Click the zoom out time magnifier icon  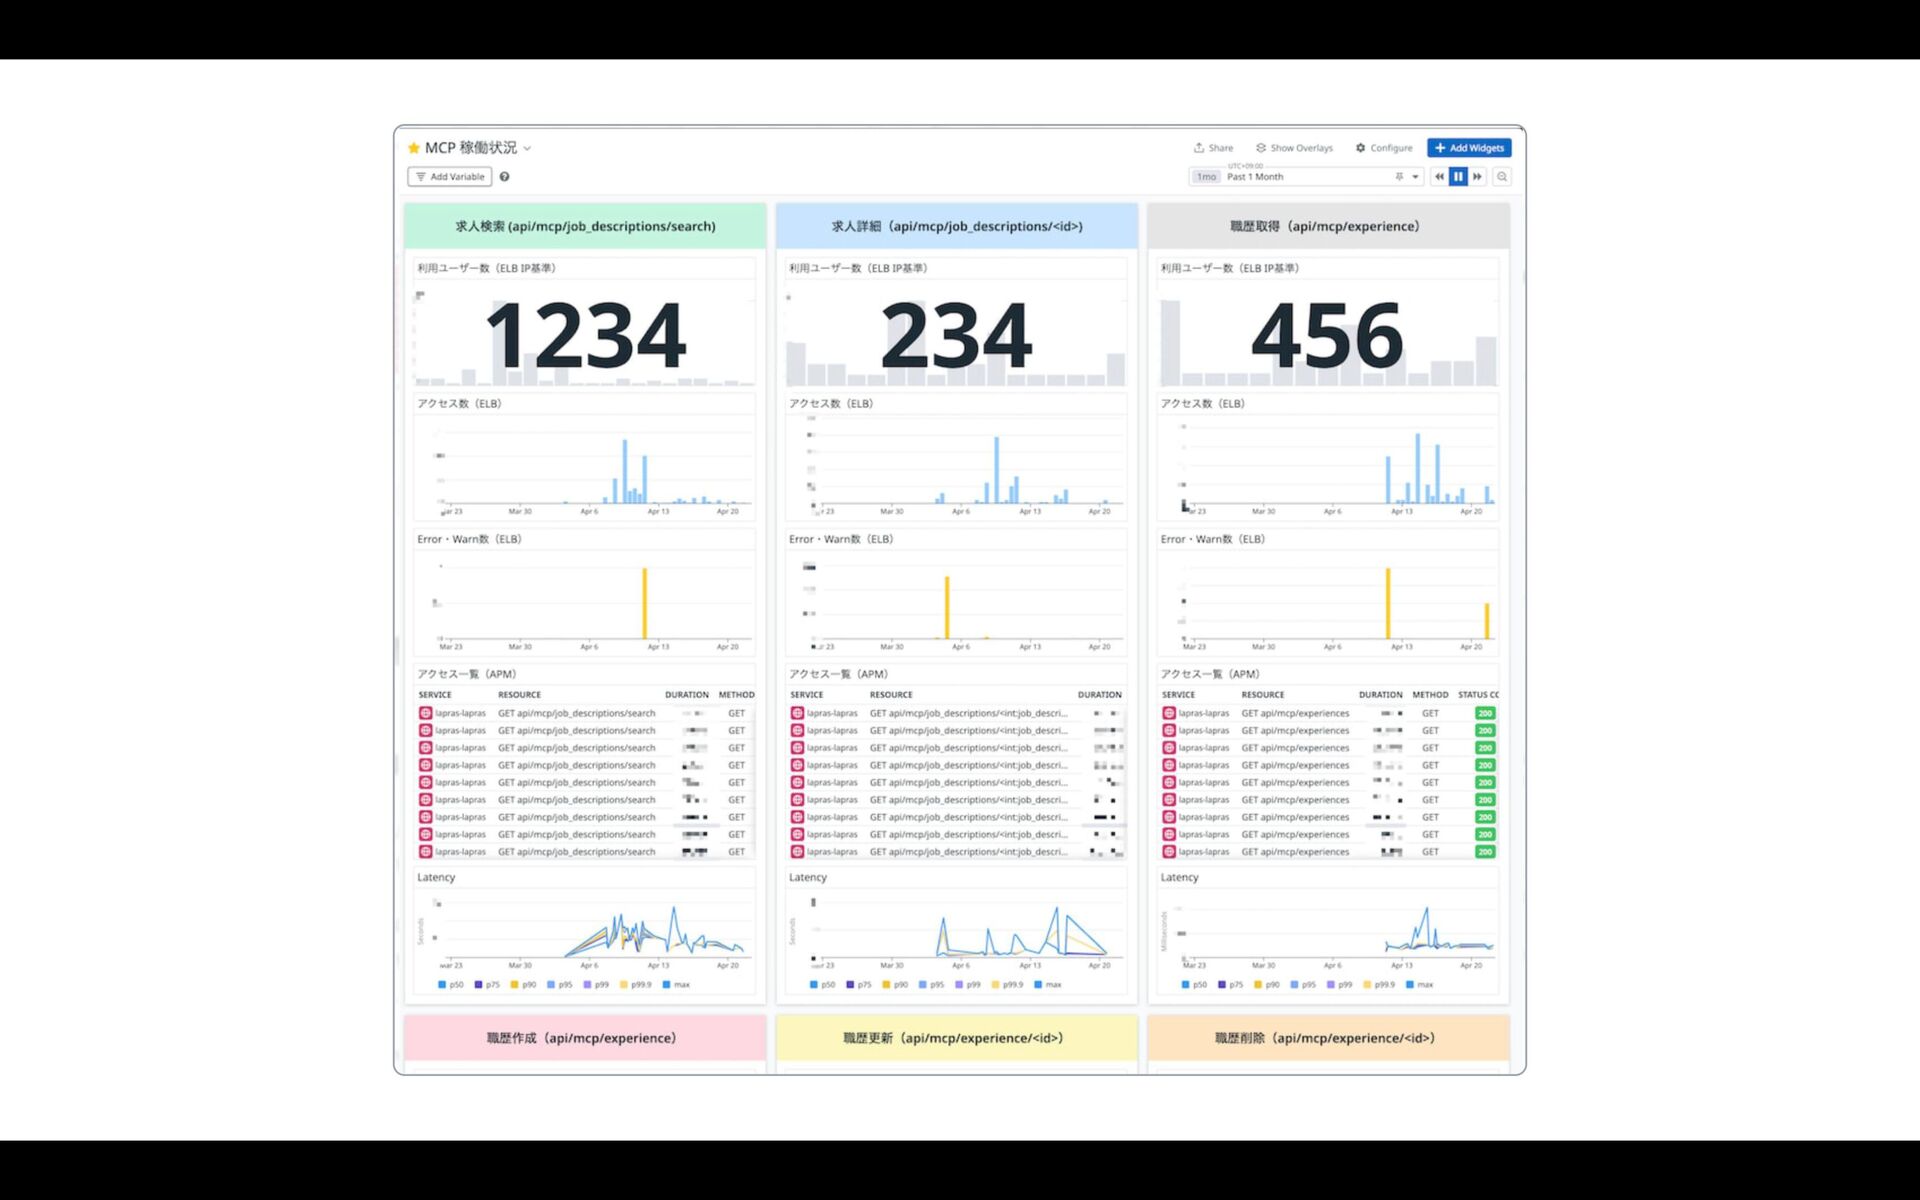(x=1502, y=177)
